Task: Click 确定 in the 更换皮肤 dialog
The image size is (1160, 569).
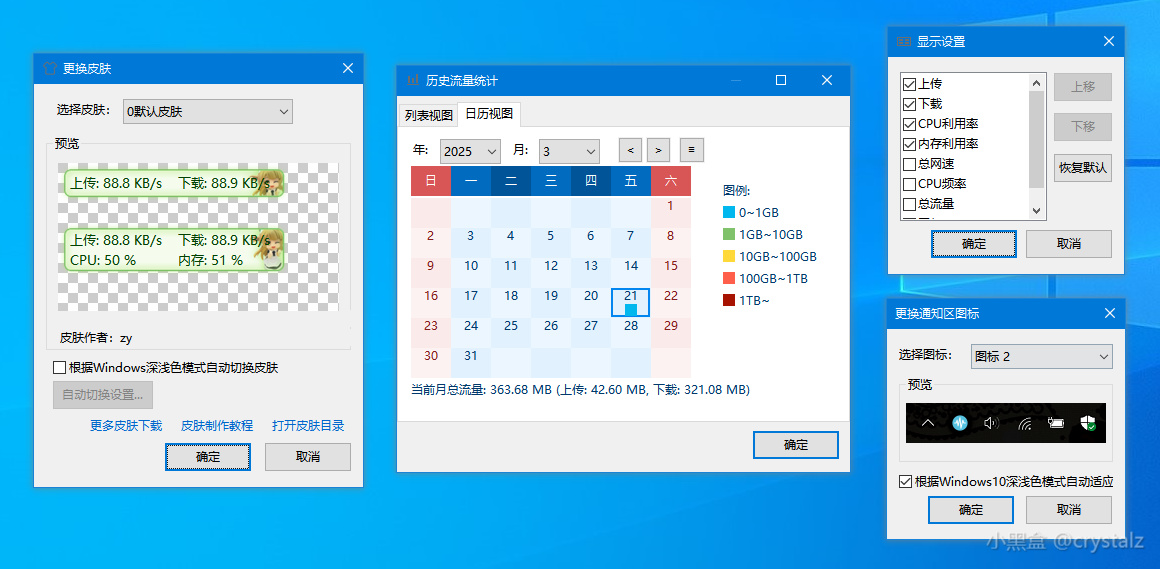Action: [x=208, y=457]
